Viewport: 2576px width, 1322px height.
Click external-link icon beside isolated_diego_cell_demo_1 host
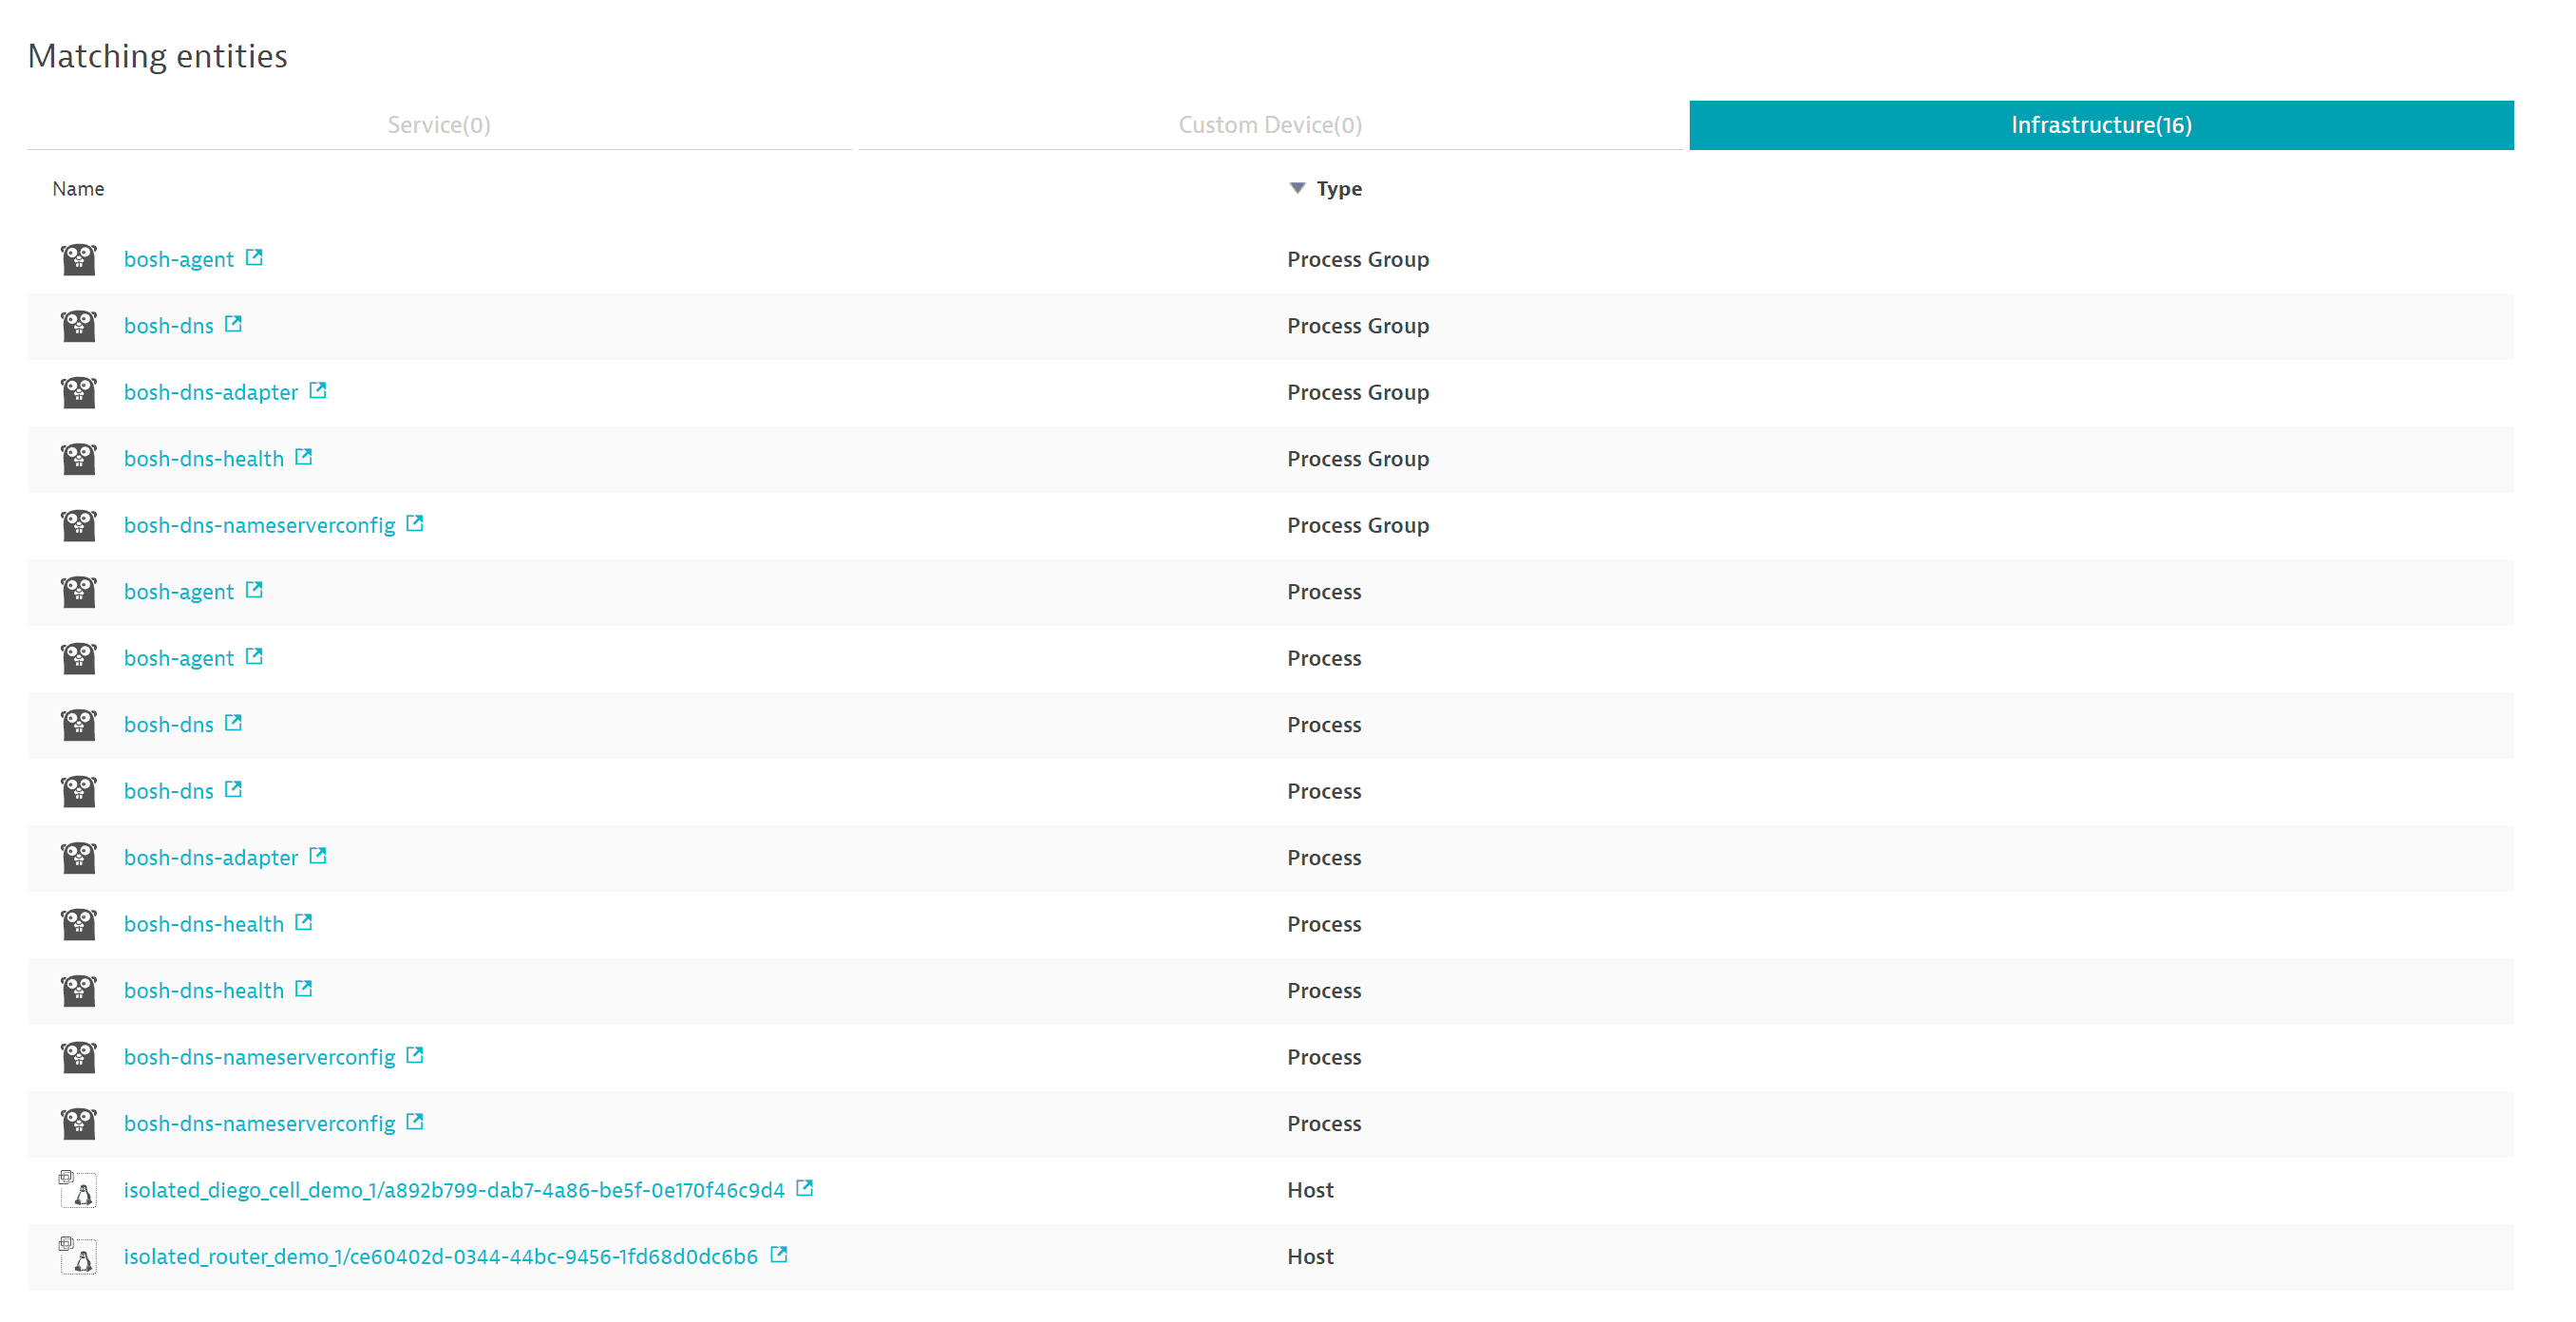coord(805,1188)
